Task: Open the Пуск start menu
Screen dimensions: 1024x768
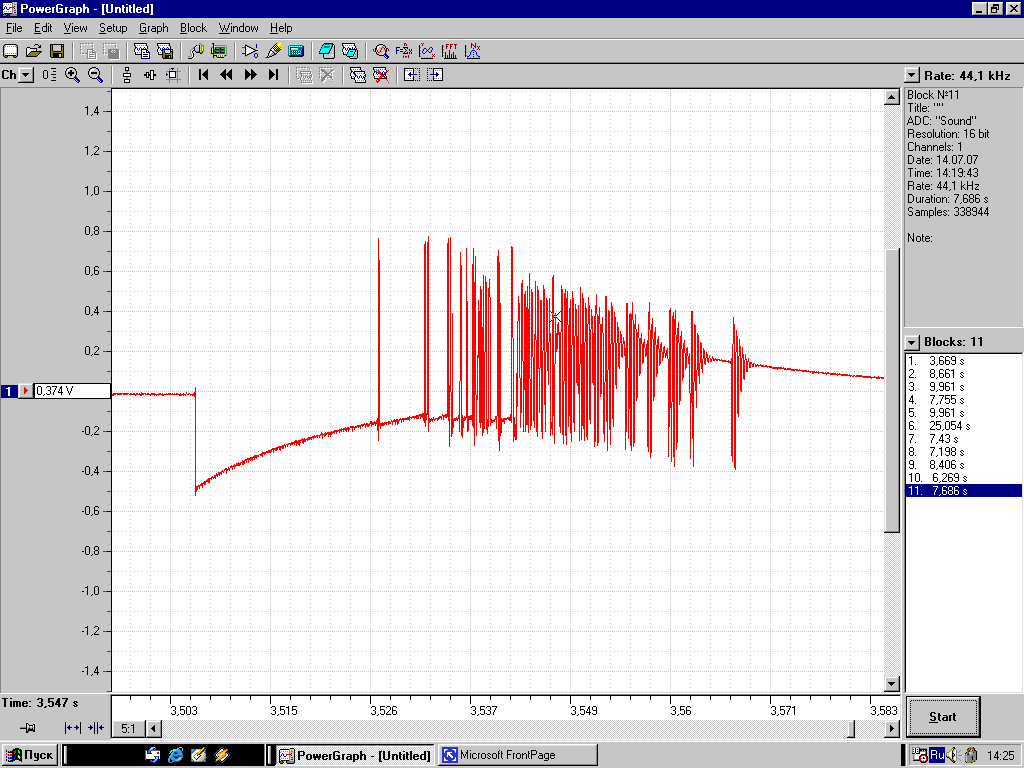Action: pos(30,756)
